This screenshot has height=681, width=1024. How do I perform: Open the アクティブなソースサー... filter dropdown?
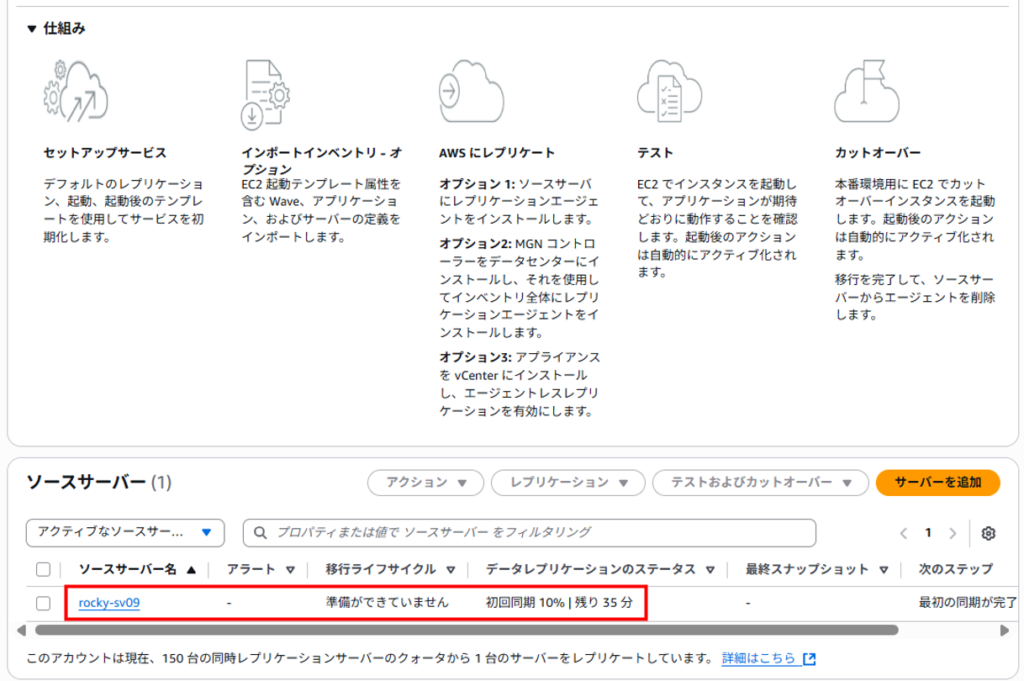[125, 532]
